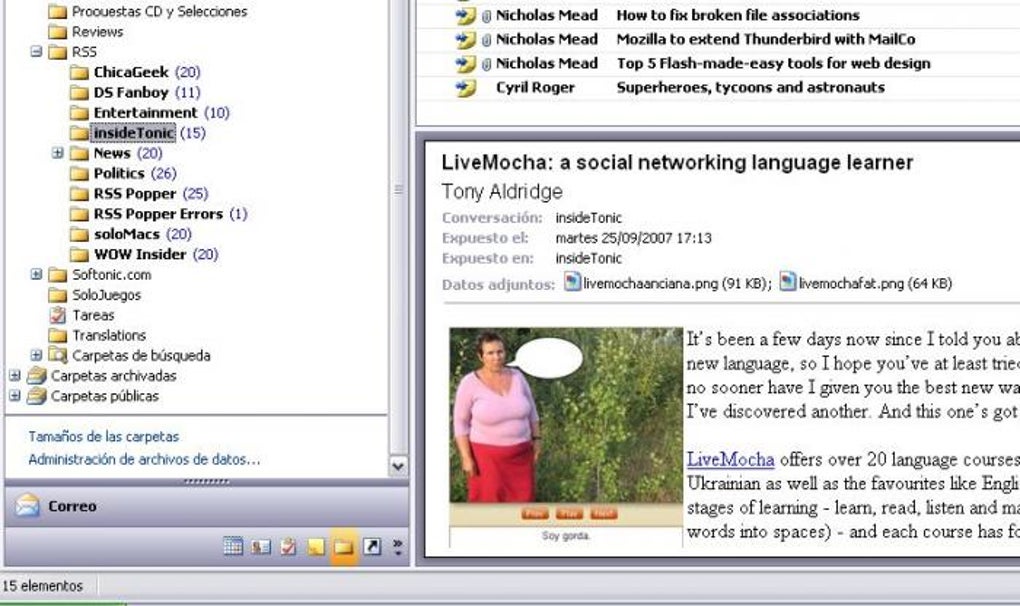Open Administración de archivos de datos link
This screenshot has height=606, width=1020.
tap(144, 459)
